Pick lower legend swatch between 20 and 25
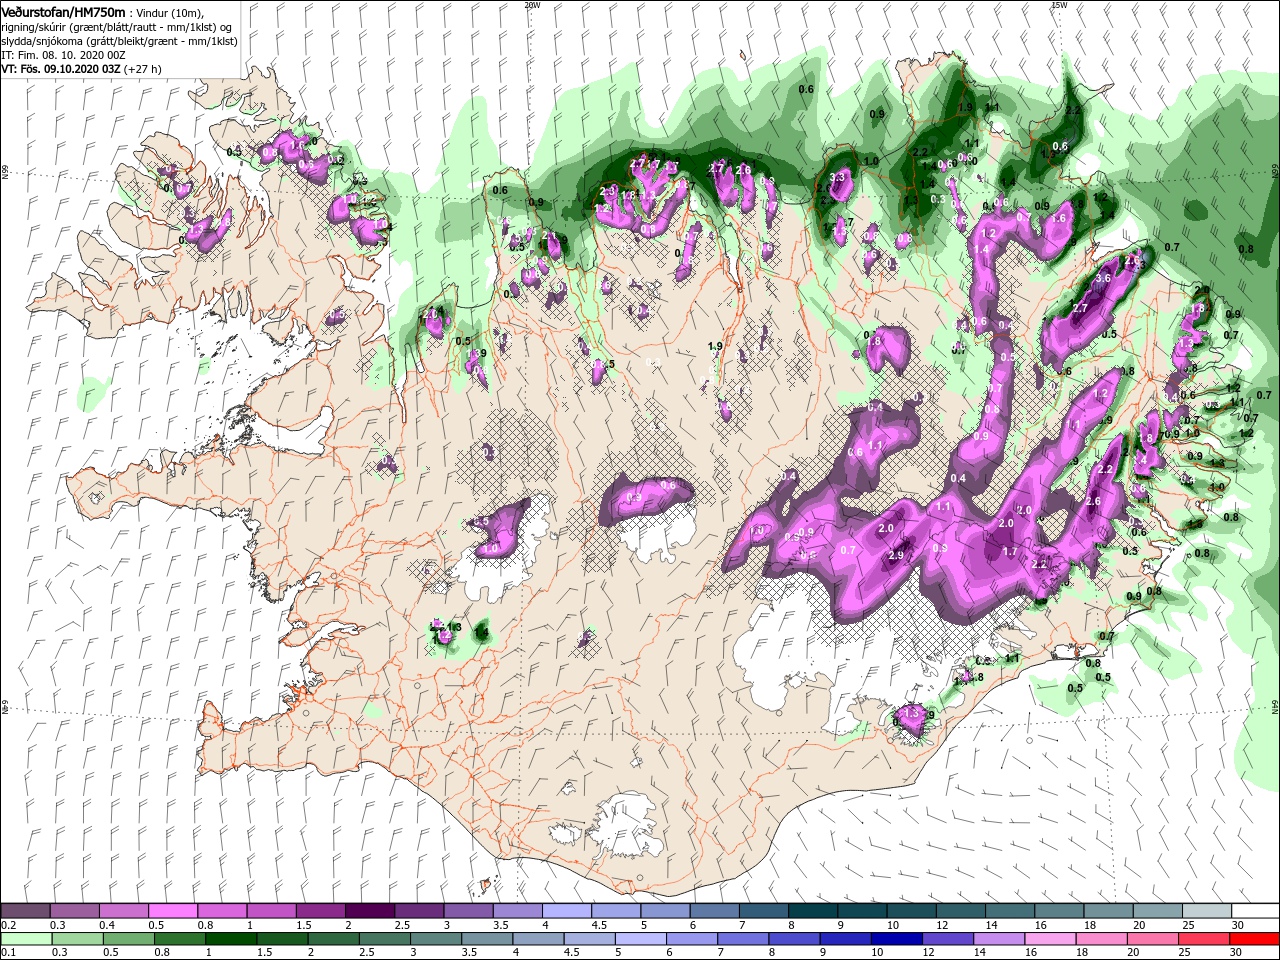This screenshot has height=960, width=1280. pos(1153,939)
